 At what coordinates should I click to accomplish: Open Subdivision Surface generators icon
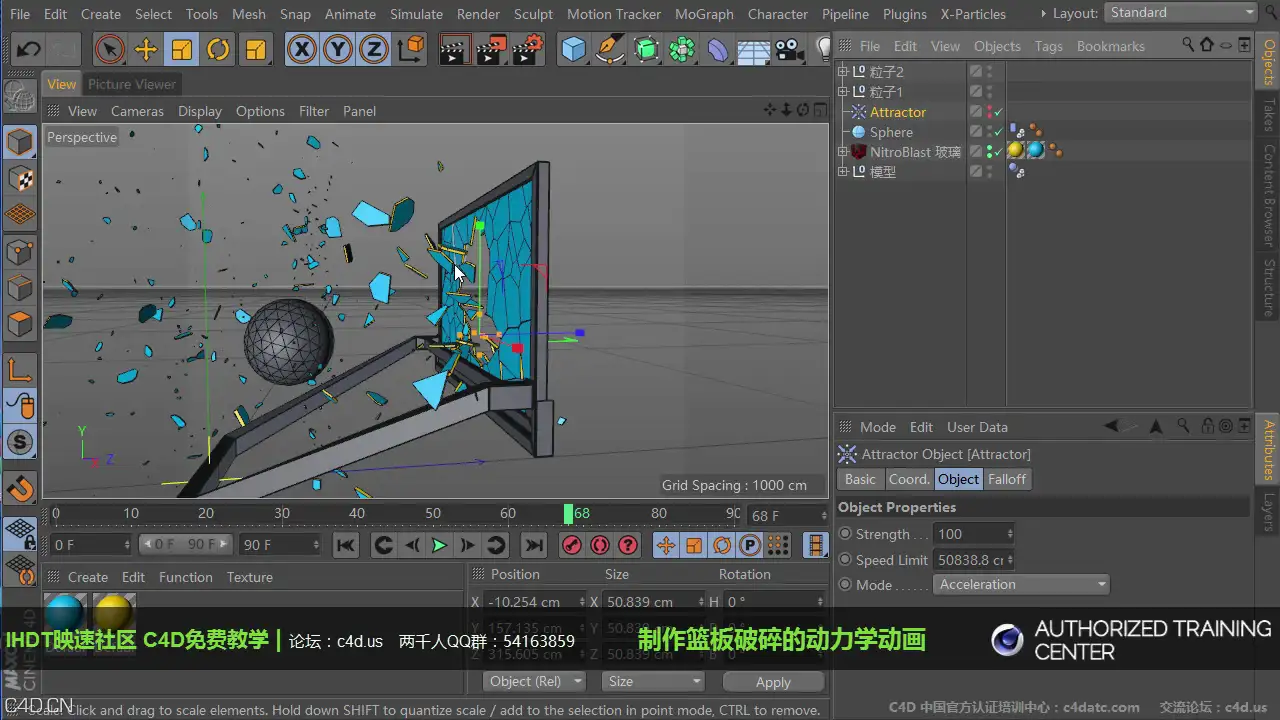[646, 49]
